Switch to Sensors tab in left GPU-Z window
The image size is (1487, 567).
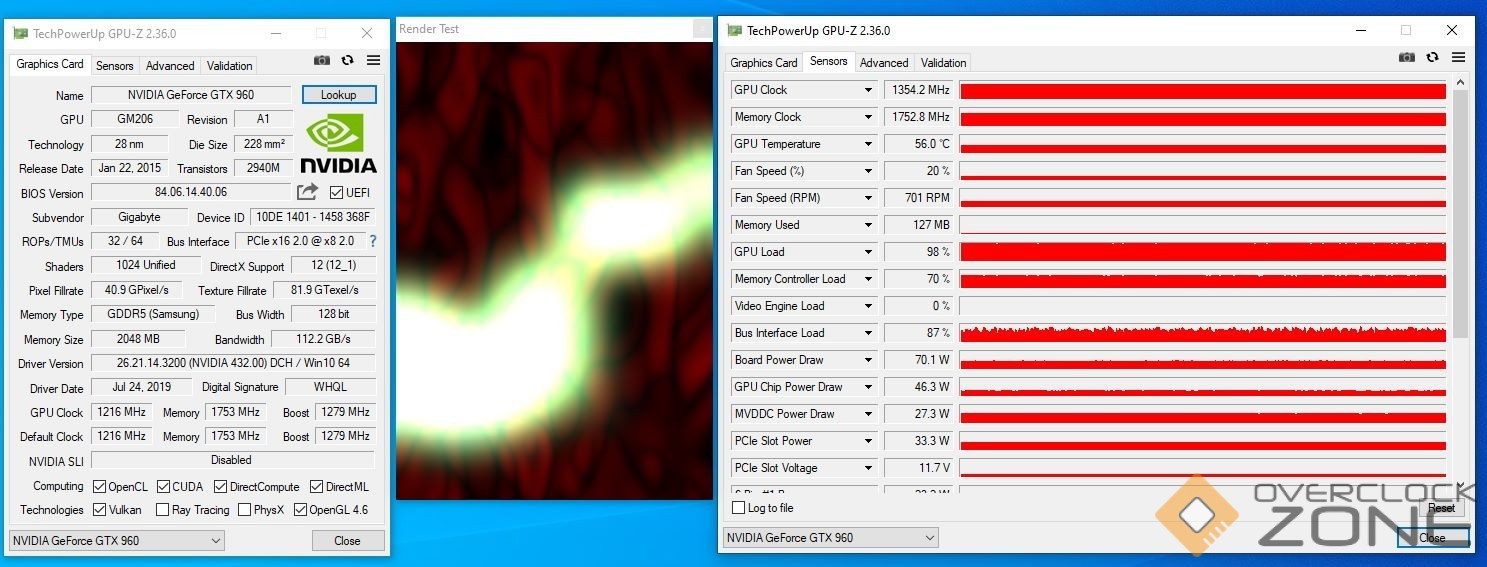(114, 66)
